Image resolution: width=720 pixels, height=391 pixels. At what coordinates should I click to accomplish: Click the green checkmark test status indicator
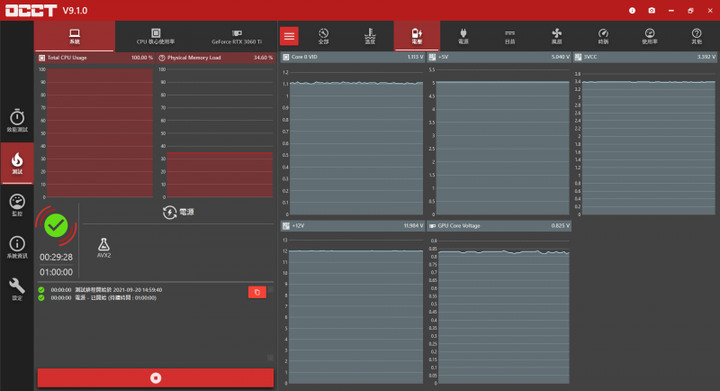tap(56, 225)
